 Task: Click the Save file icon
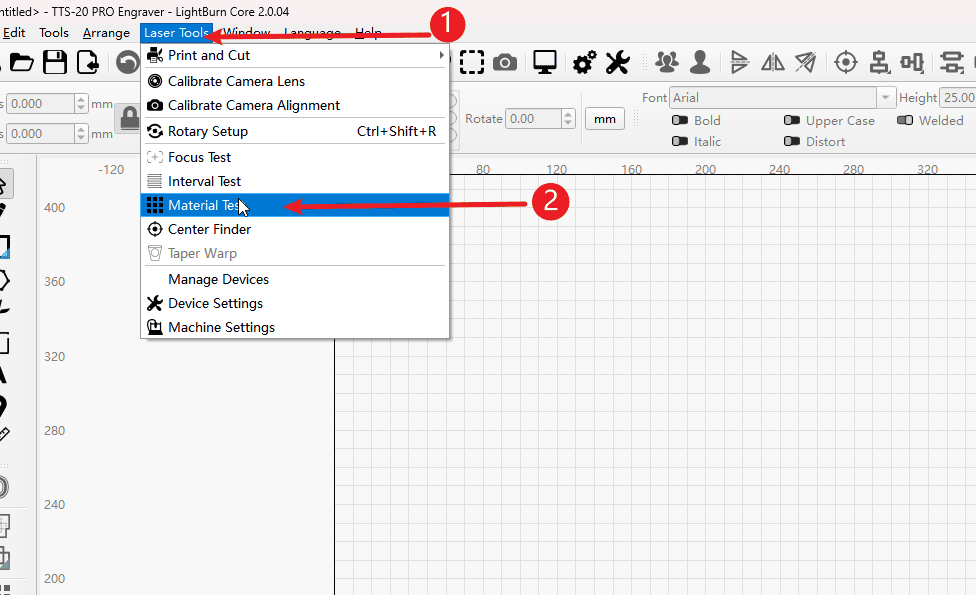point(55,63)
